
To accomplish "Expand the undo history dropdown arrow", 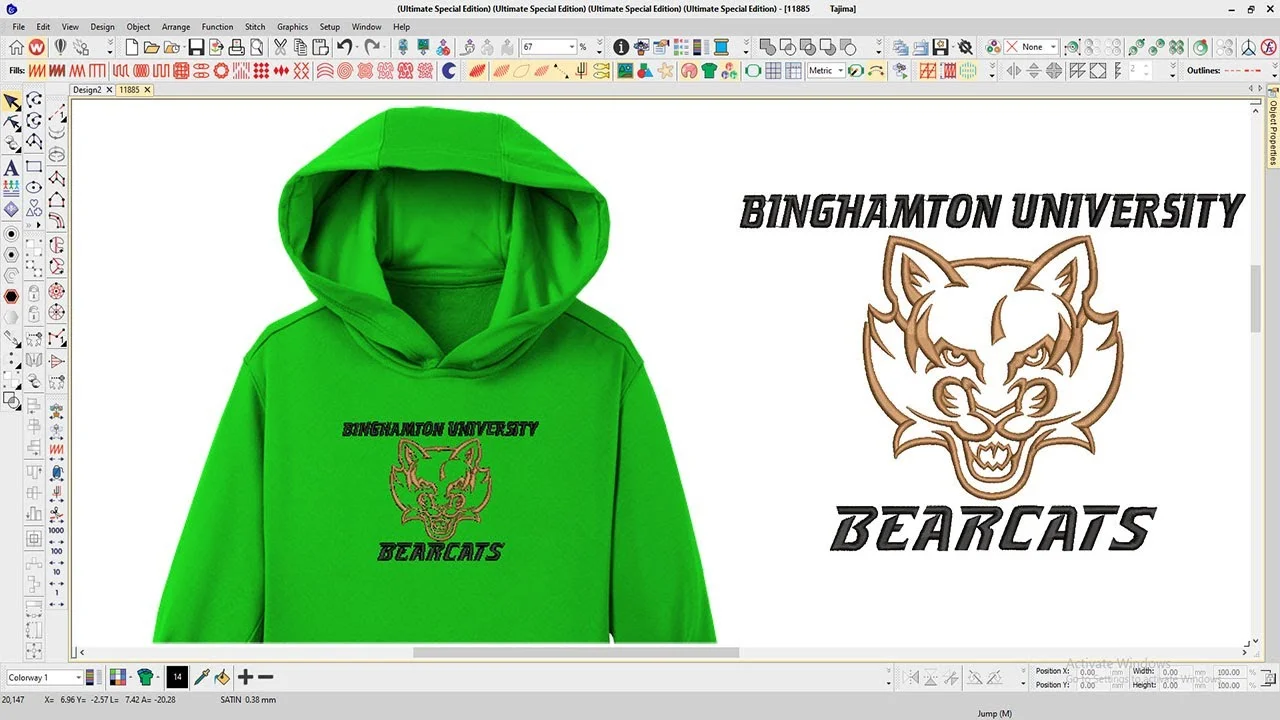I will tap(357, 47).
